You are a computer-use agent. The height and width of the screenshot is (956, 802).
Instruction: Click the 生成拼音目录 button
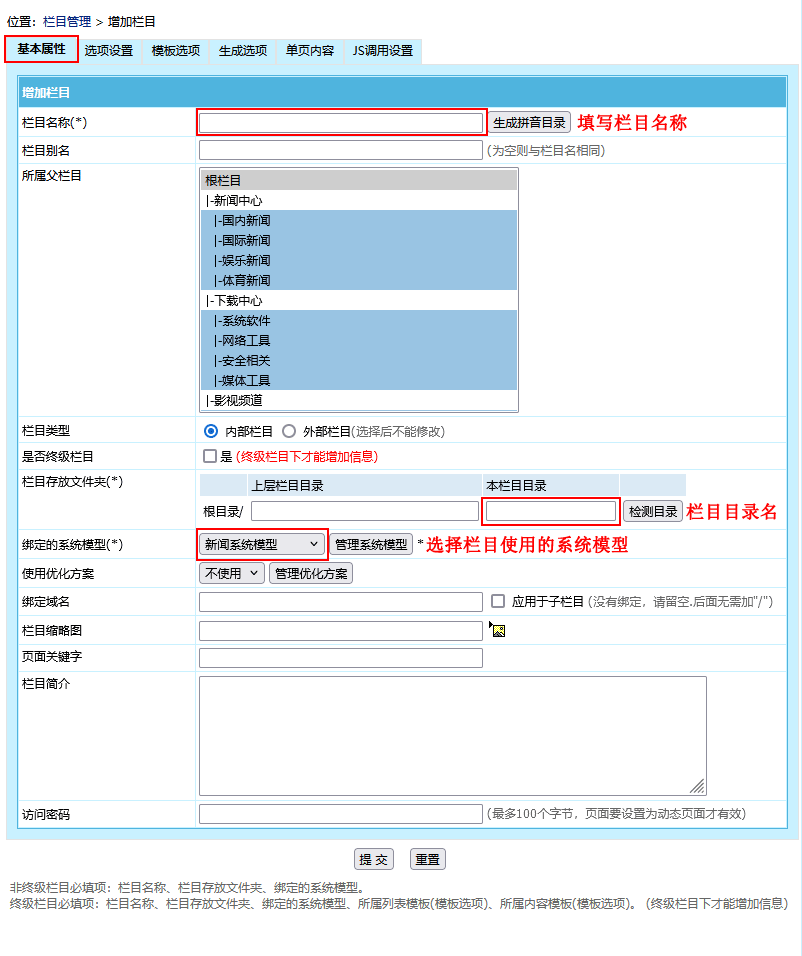[x=530, y=123]
